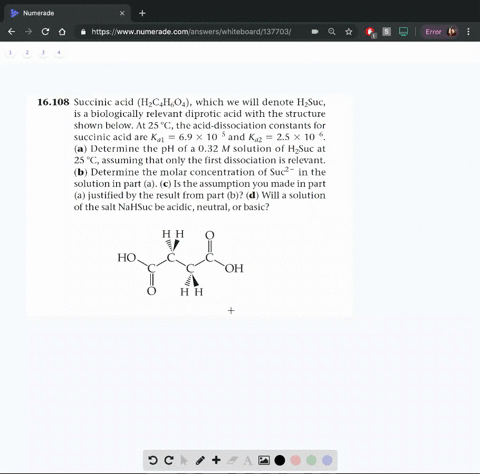480x474 pixels.
Task: Open the browser three-dot menu
Action: point(468,32)
